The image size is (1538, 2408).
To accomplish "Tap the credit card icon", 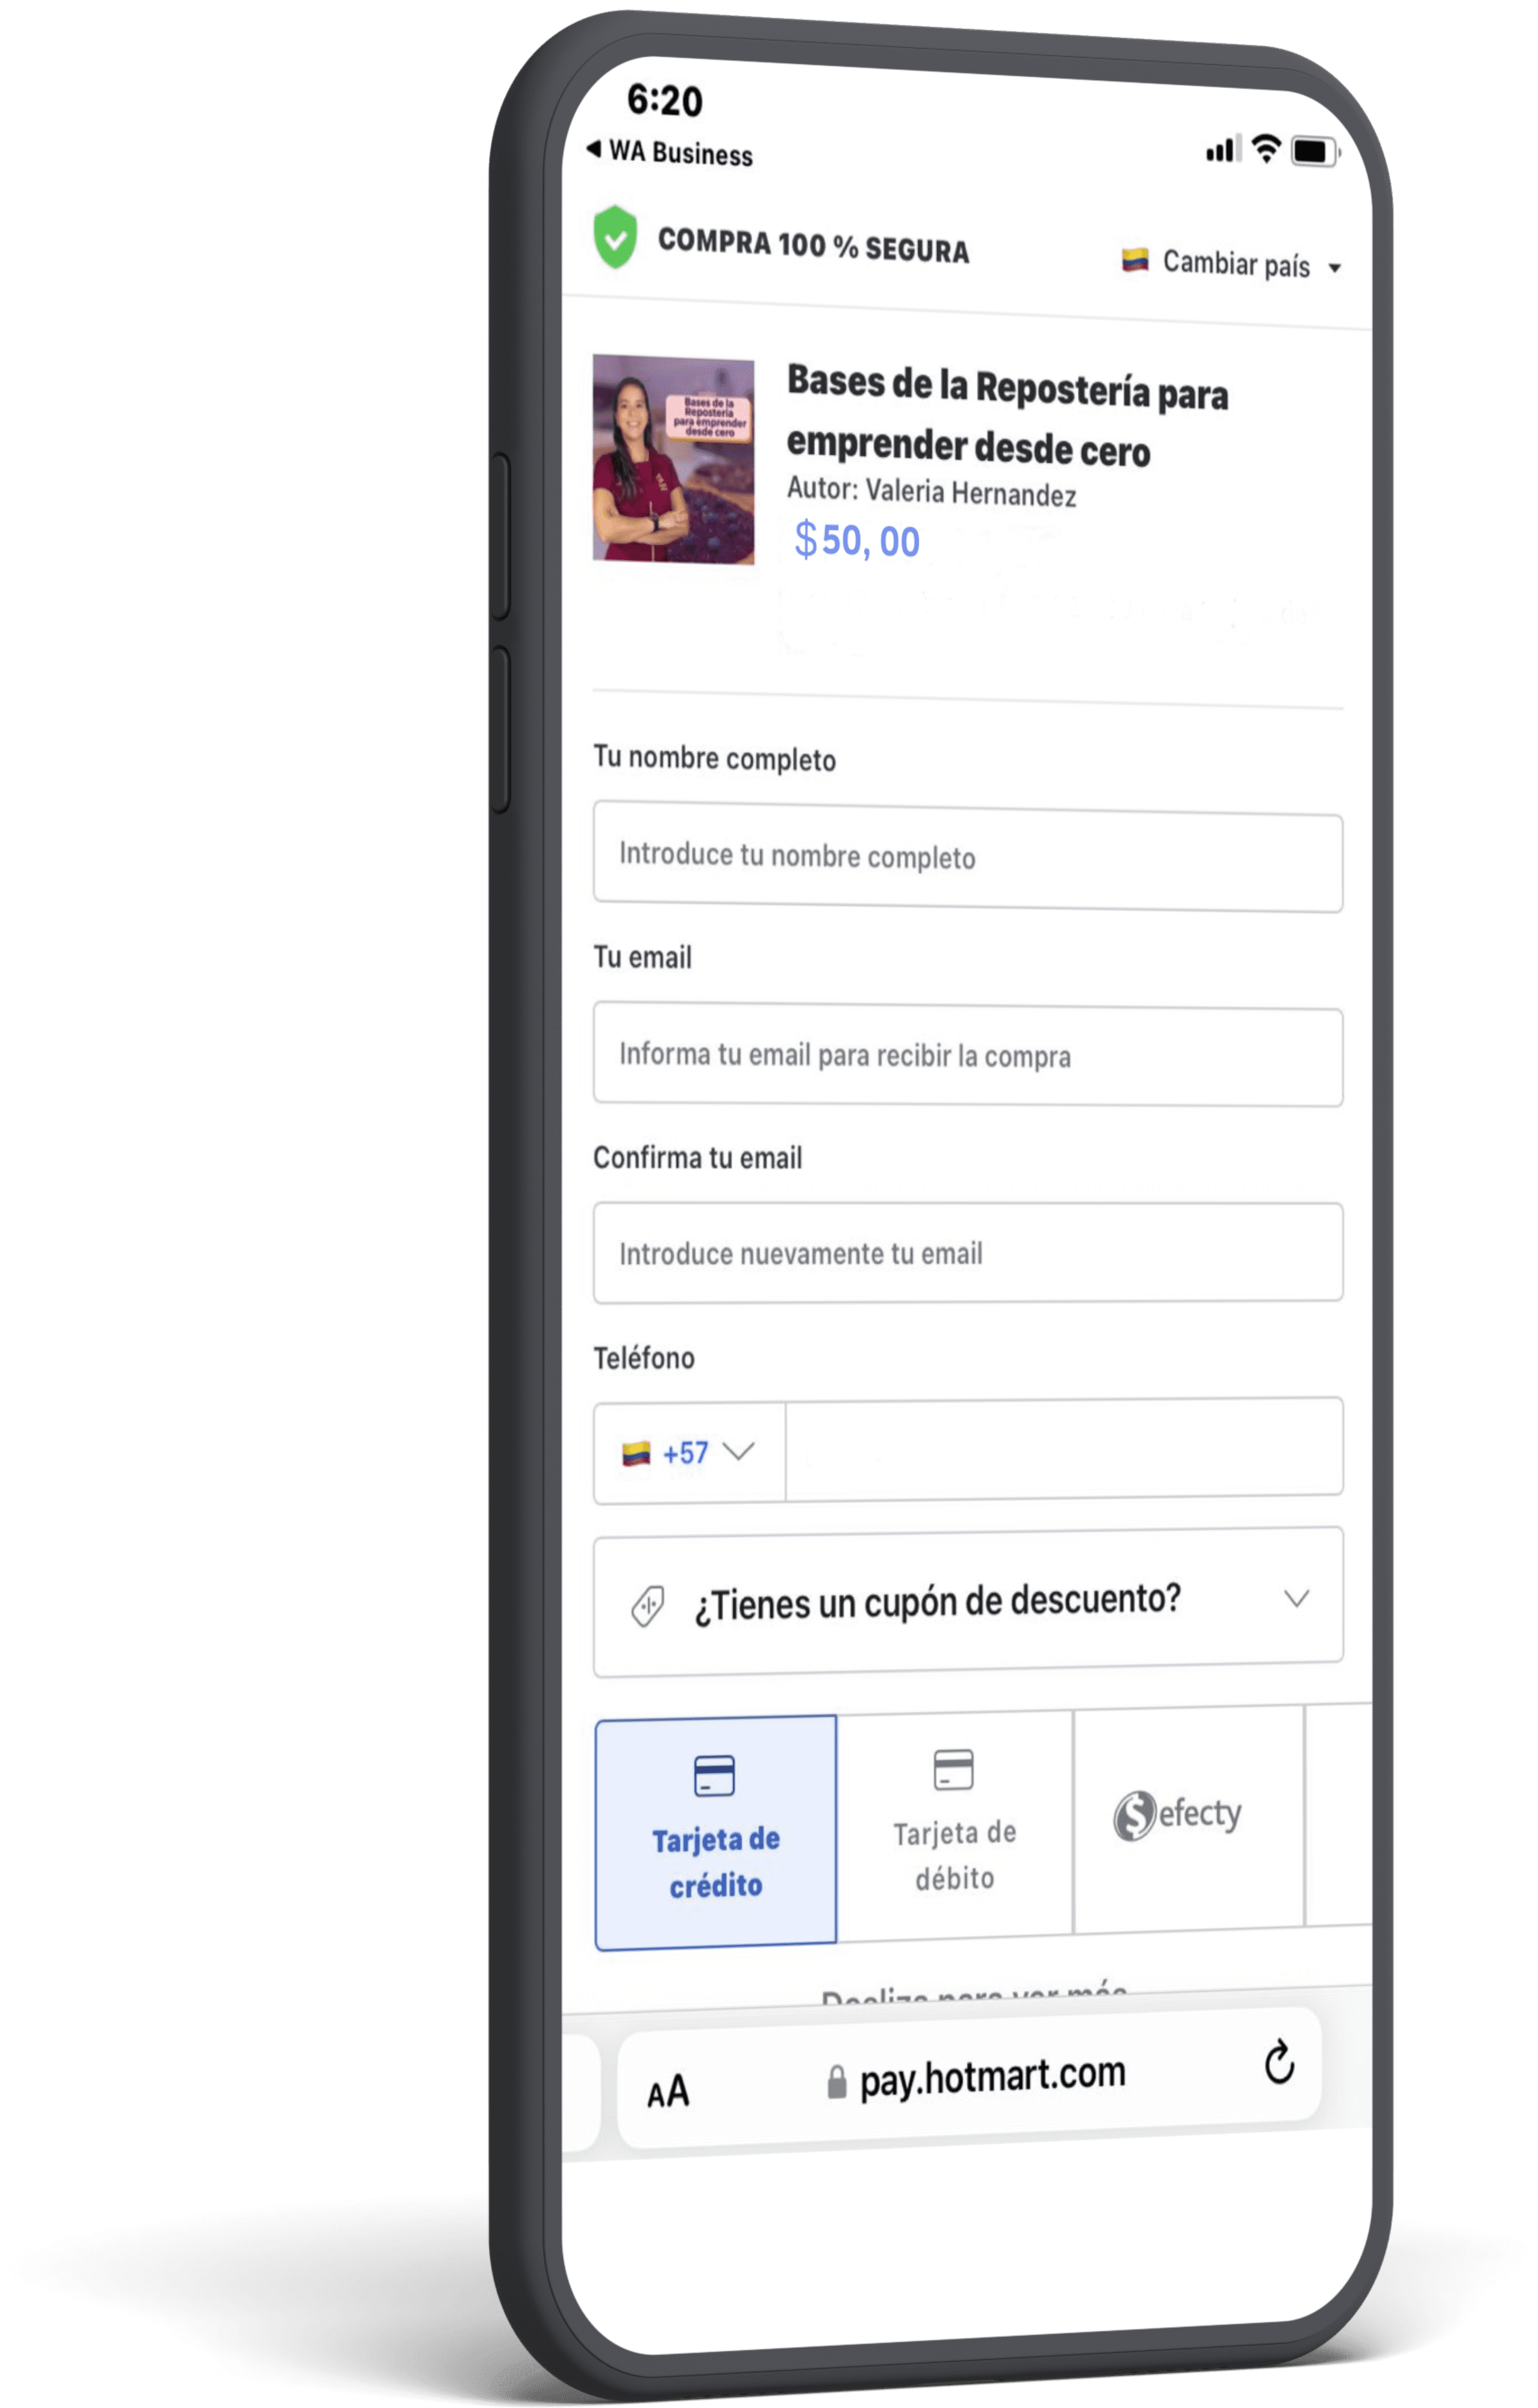I will click(714, 1776).
